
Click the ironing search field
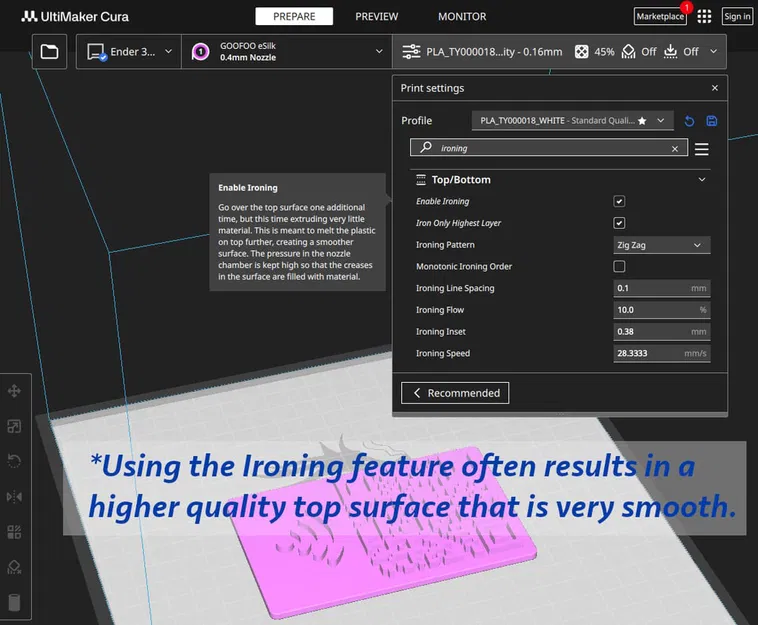[x=549, y=148]
